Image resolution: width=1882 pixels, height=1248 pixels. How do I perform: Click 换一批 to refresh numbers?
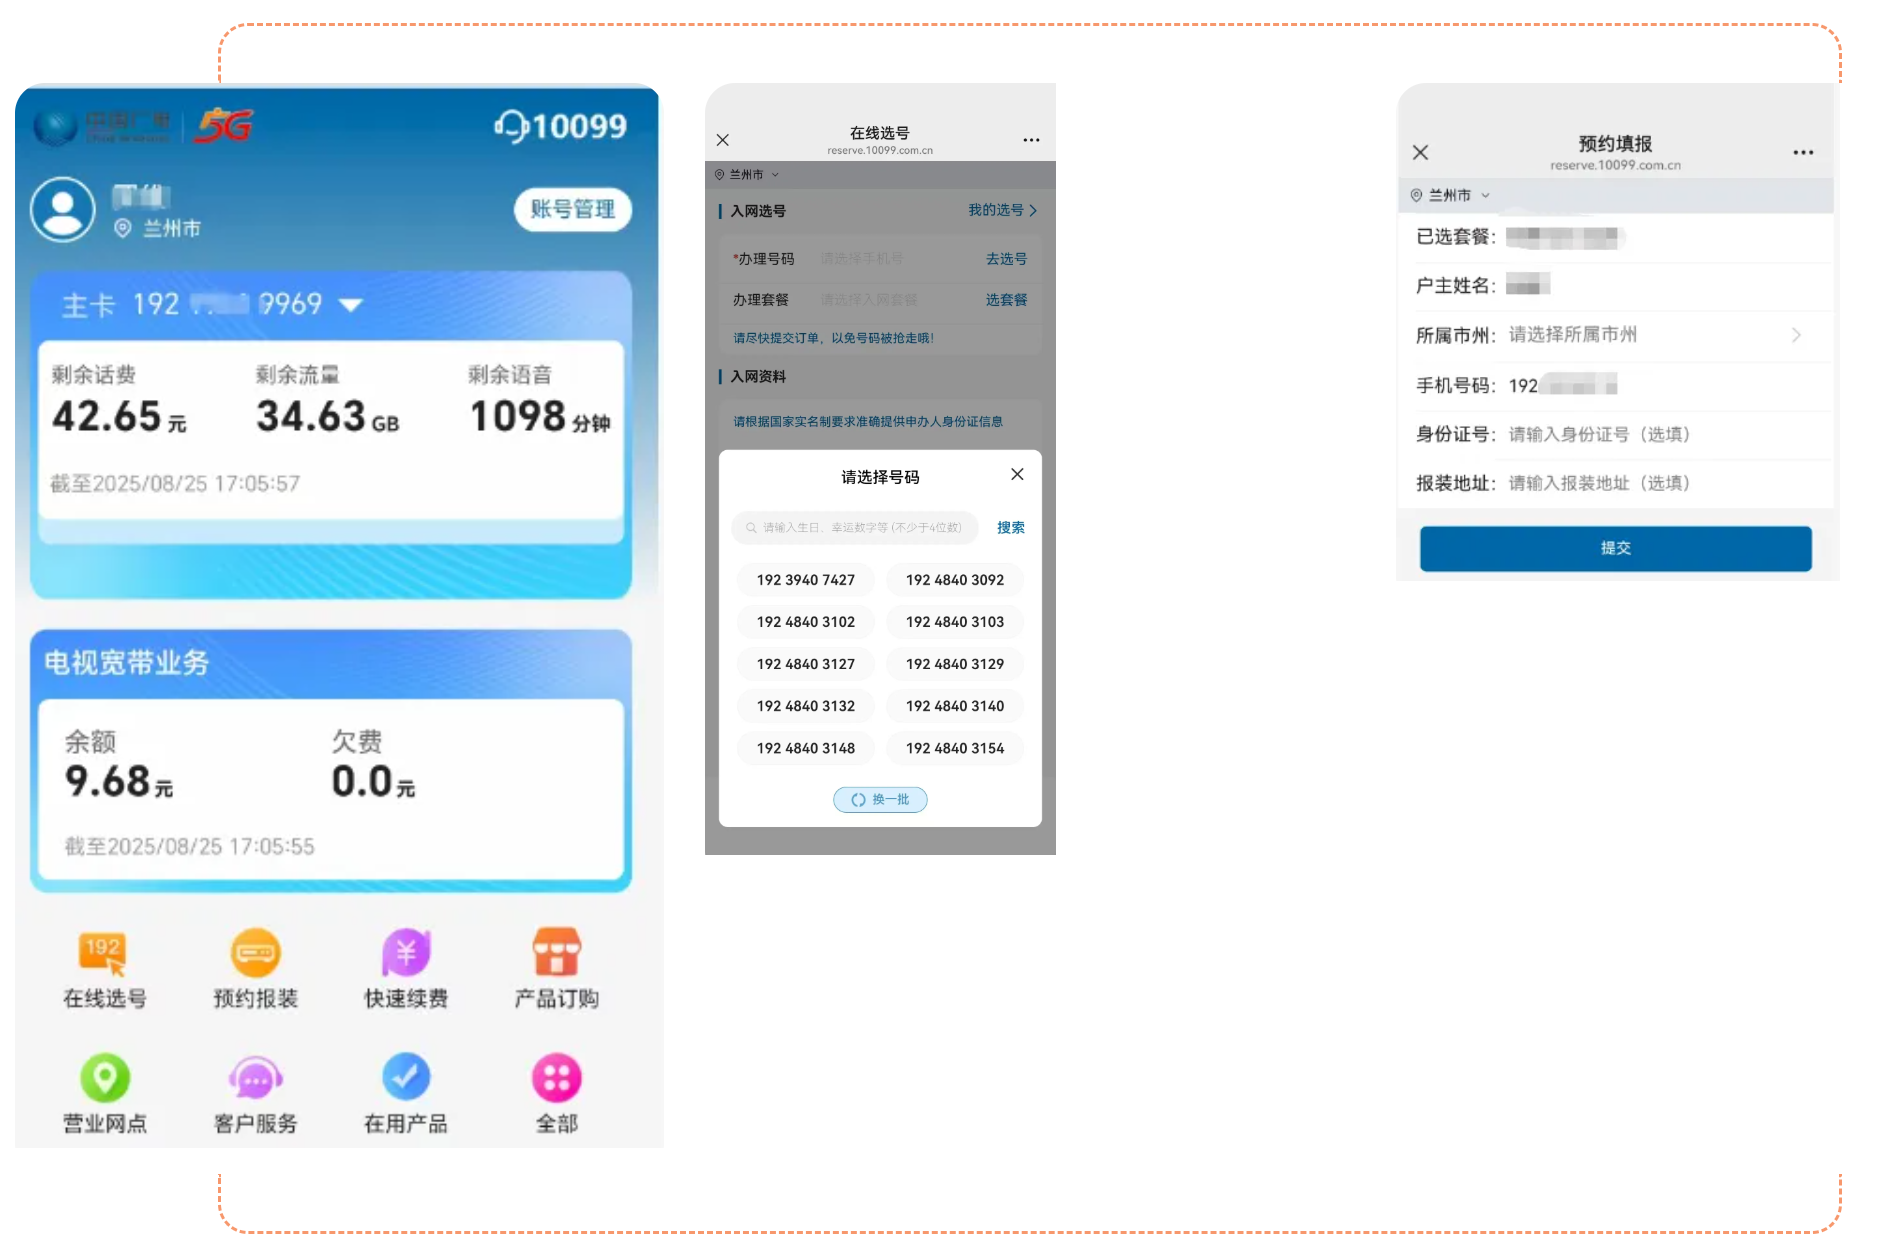pyautogui.click(x=880, y=800)
